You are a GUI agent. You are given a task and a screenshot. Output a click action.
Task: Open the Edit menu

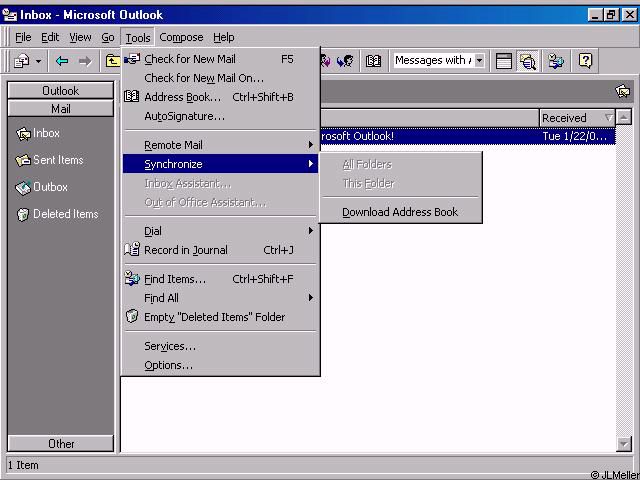50,38
